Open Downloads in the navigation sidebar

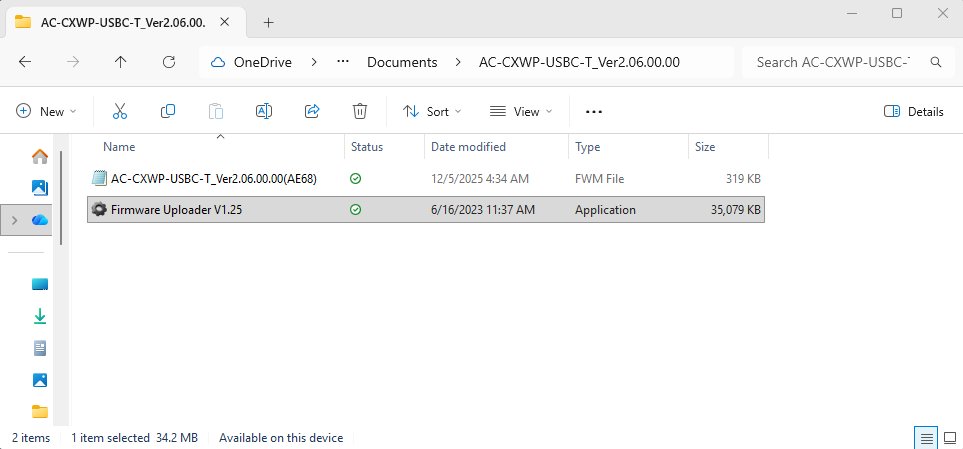click(40, 316)
